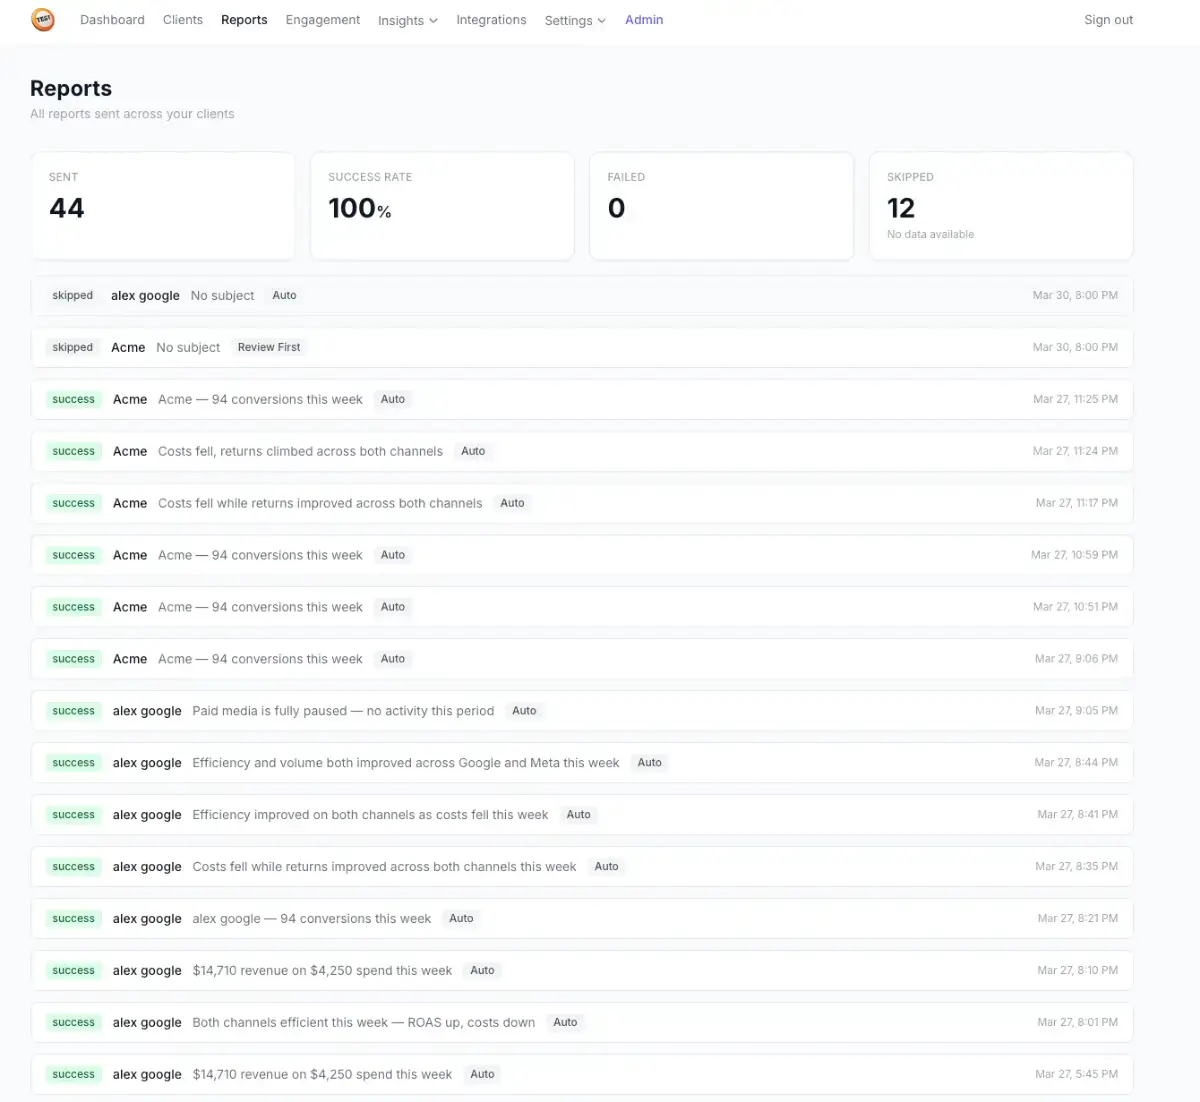Open the Settings dropdown menu
Image resolution: width=1200 pixels, height=1102 pixels.
(x=574, y=21)
